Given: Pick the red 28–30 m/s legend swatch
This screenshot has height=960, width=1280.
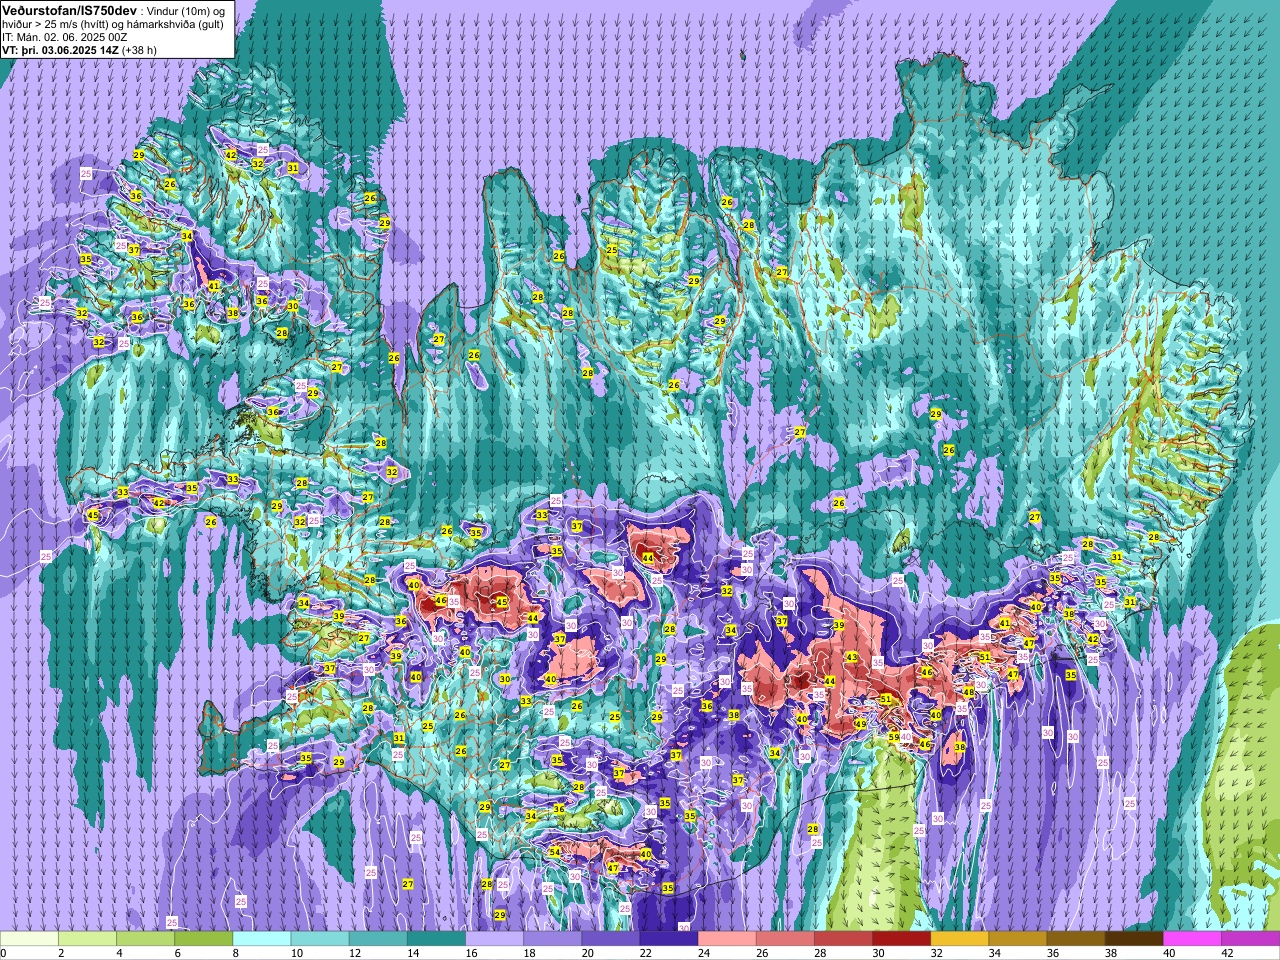Looking at the screenshot, I should pos(843,939).
